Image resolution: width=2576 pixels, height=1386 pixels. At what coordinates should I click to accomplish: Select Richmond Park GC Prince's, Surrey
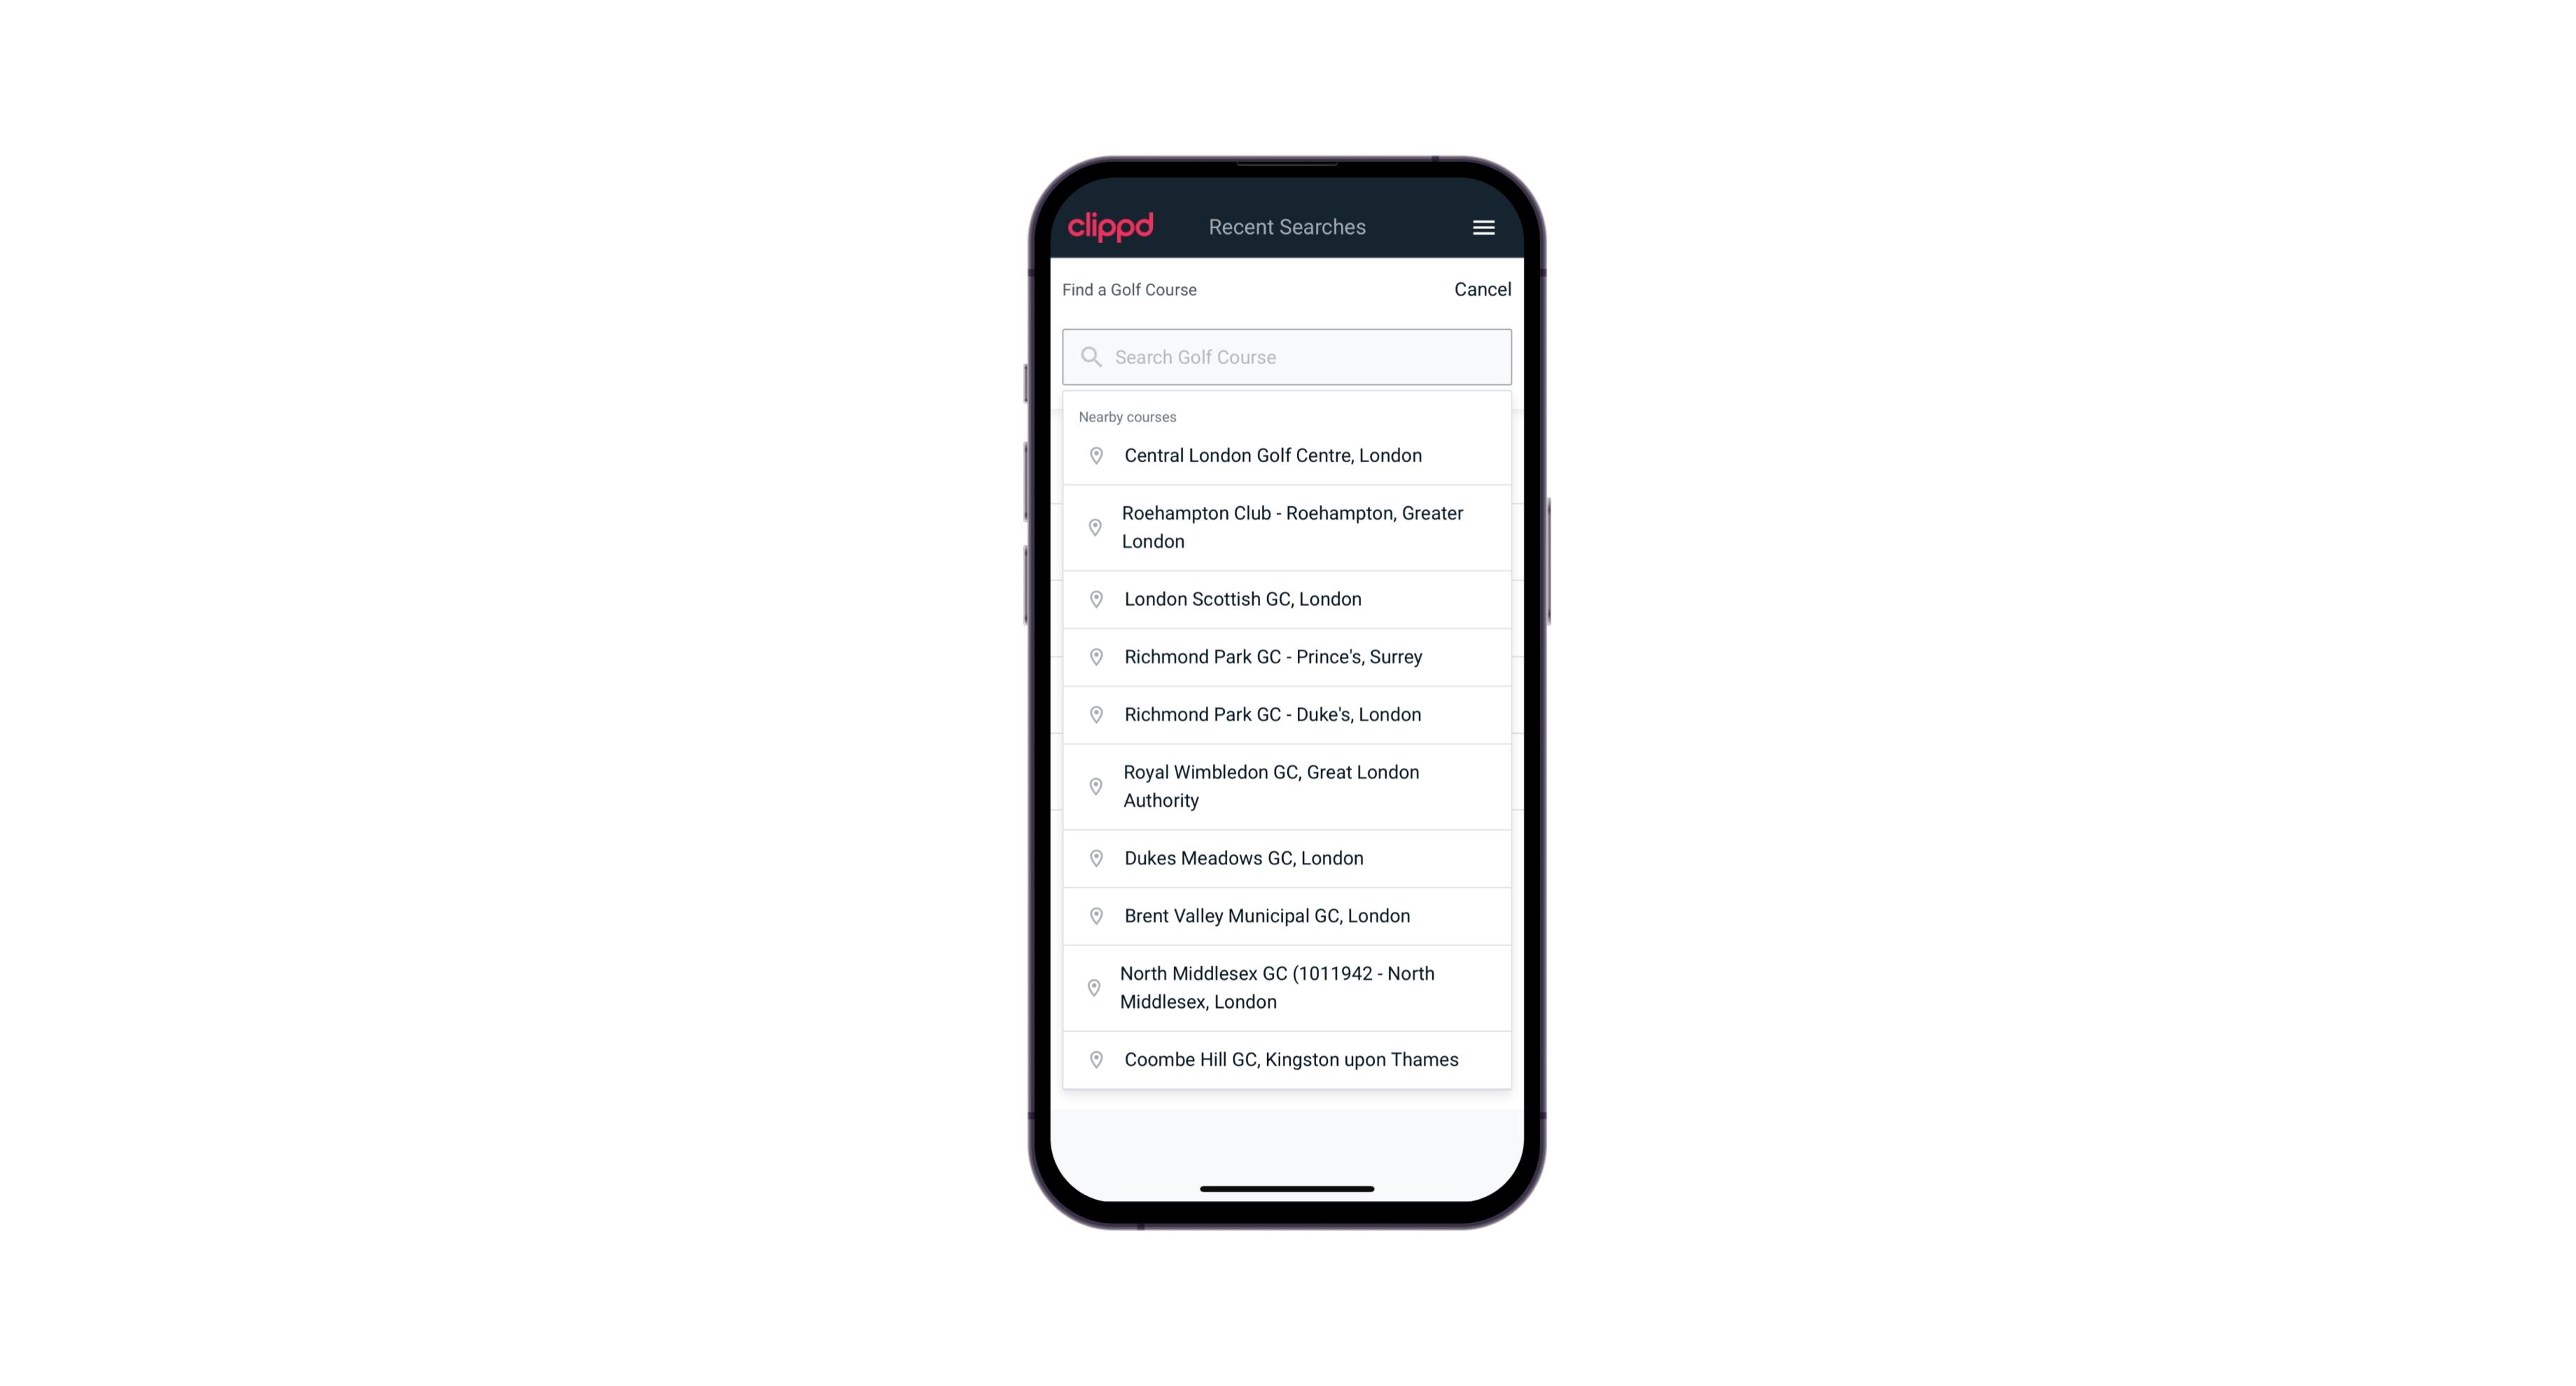[x=1287, y=657]
